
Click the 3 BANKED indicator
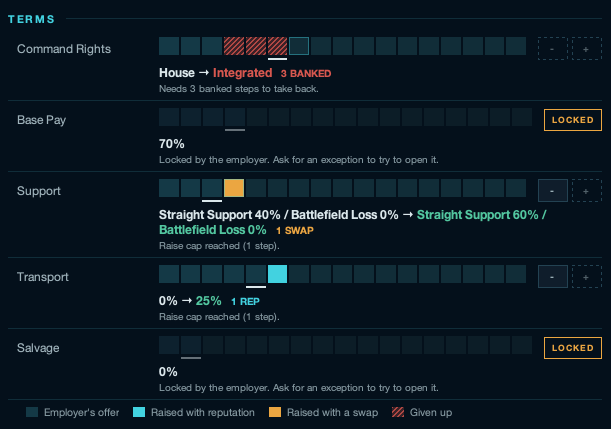pos(306,74)
